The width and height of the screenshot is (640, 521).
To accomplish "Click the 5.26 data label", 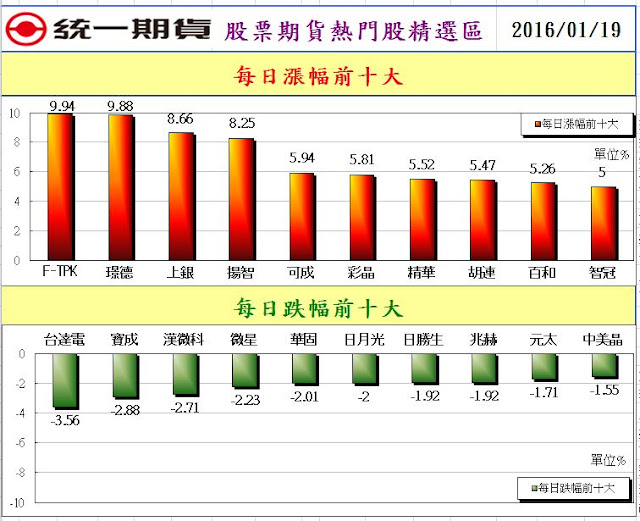I will coord(542,169).
